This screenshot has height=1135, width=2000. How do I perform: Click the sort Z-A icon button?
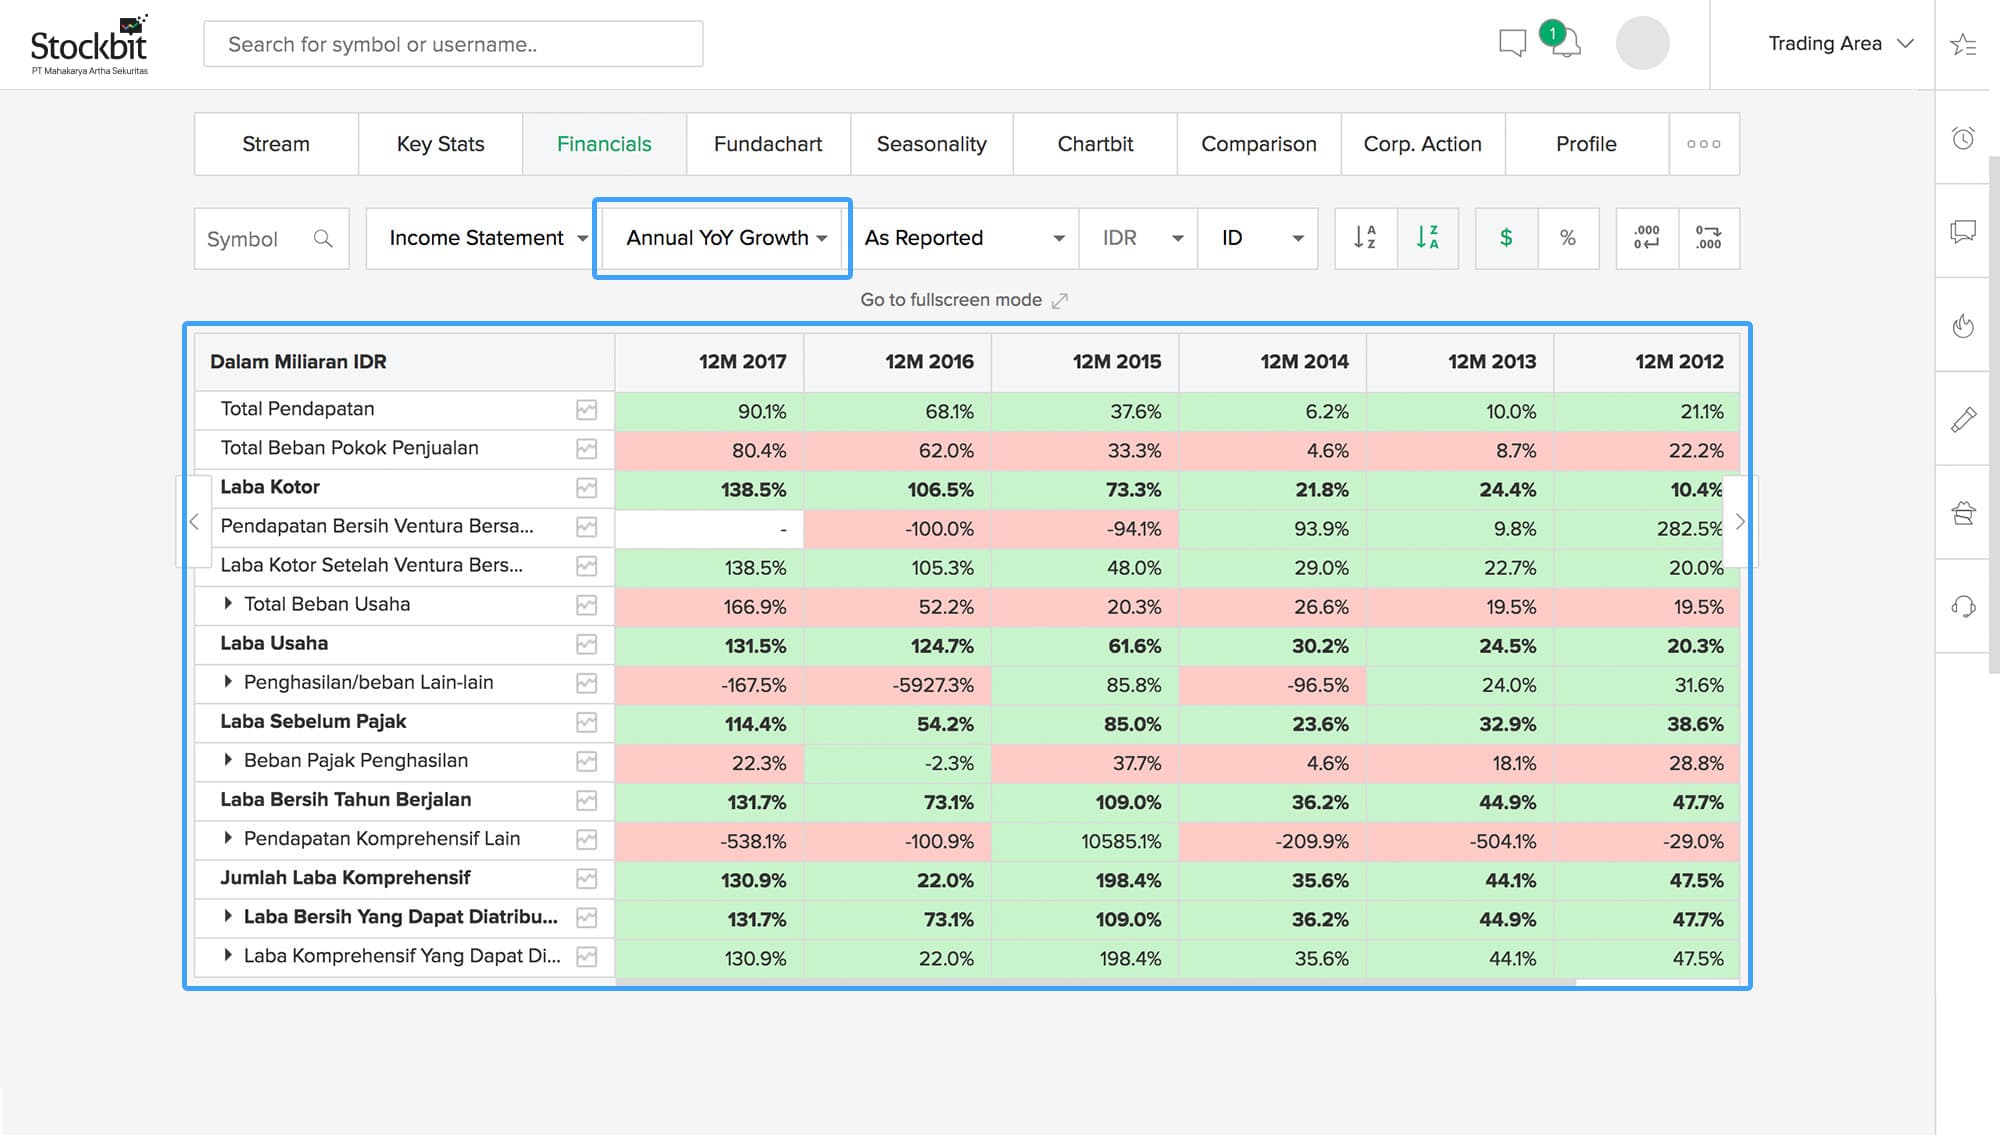point(1429,236)
